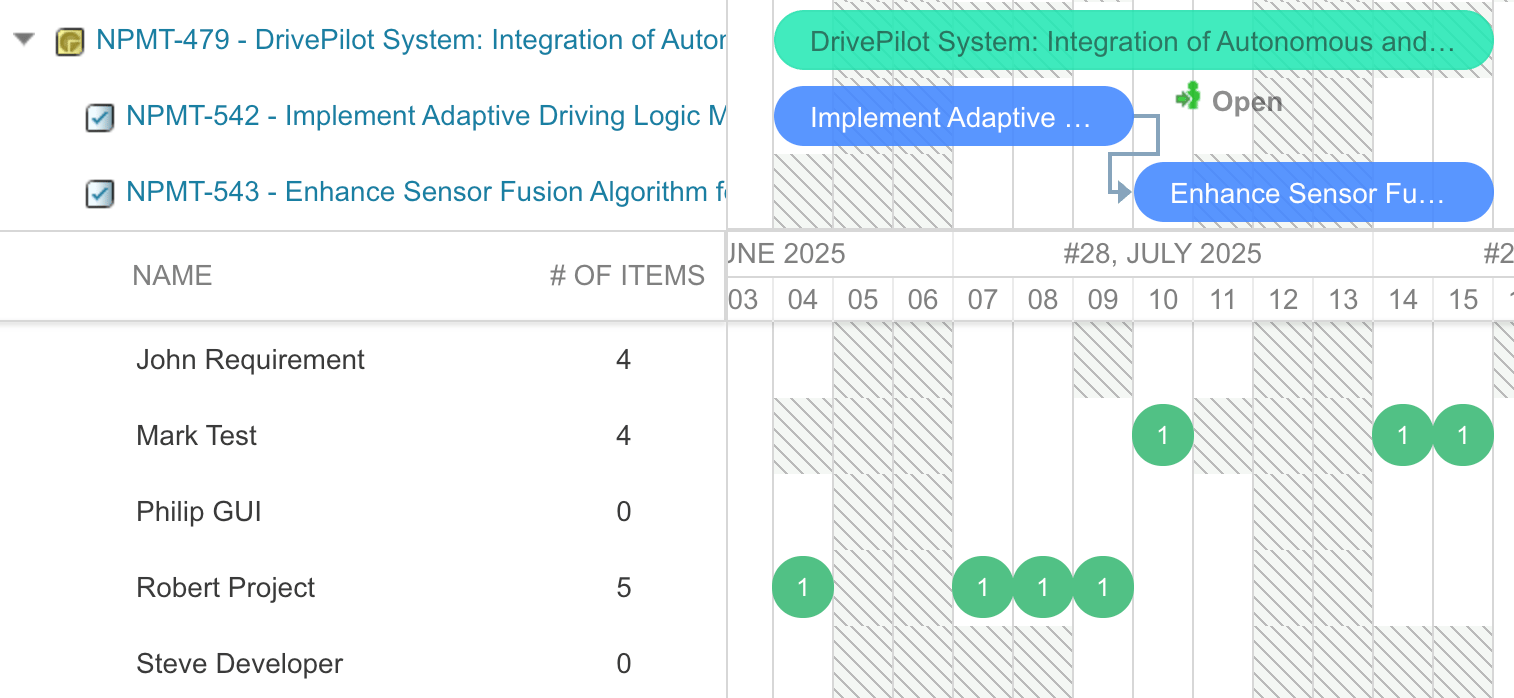Select the blue Enhance Sensor Fu… Gantt bar
This screenshot has width=1514, height=698.
[1313, 192]
